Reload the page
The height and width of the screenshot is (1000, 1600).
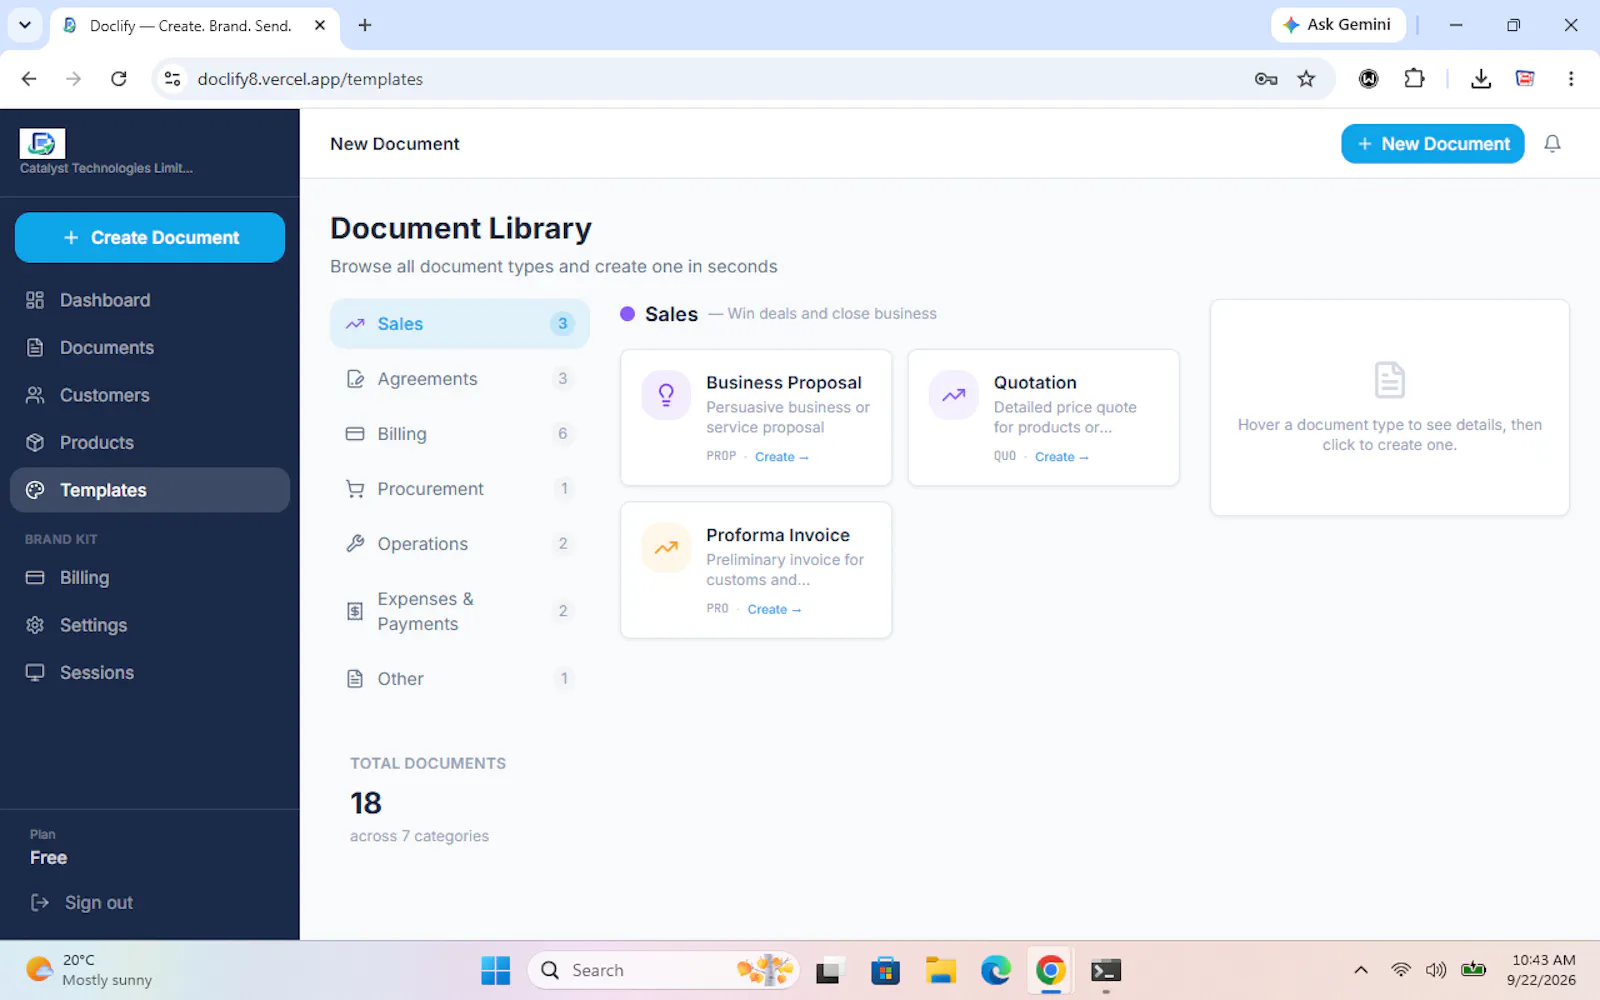click(119, 79)
